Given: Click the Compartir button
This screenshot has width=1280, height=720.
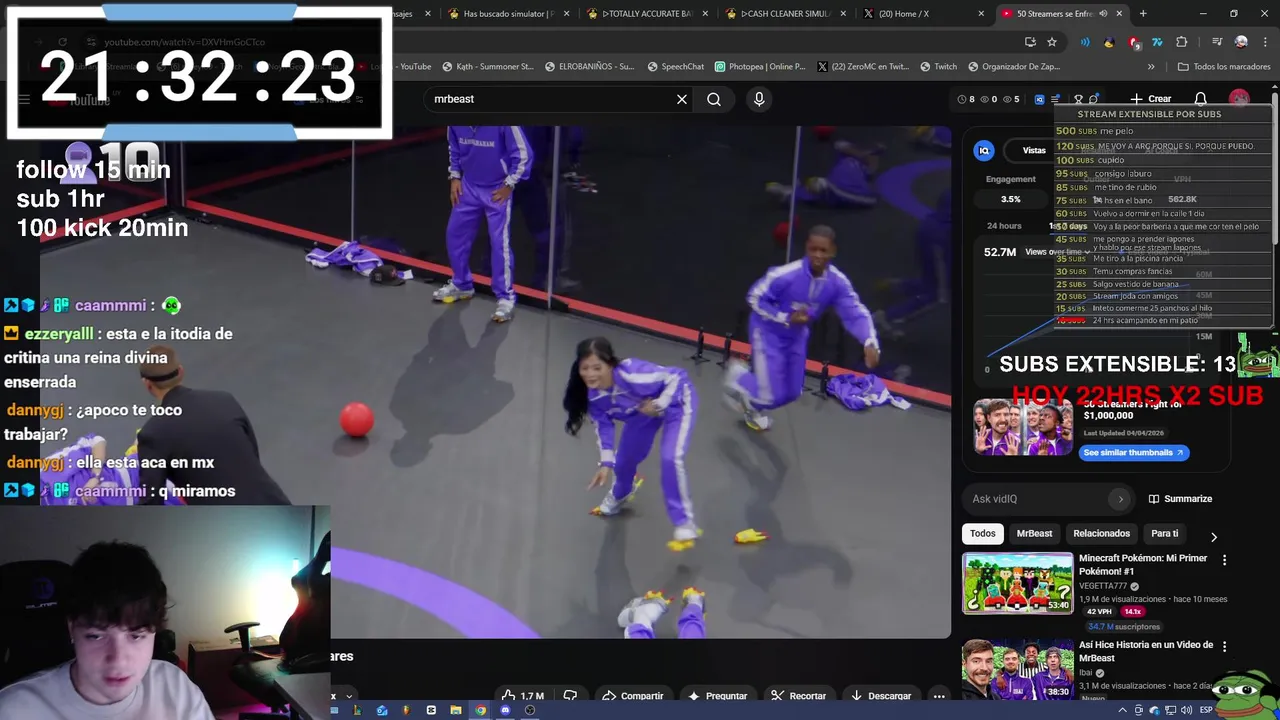Looking at the screenshot, I should (x=632, y=696).
